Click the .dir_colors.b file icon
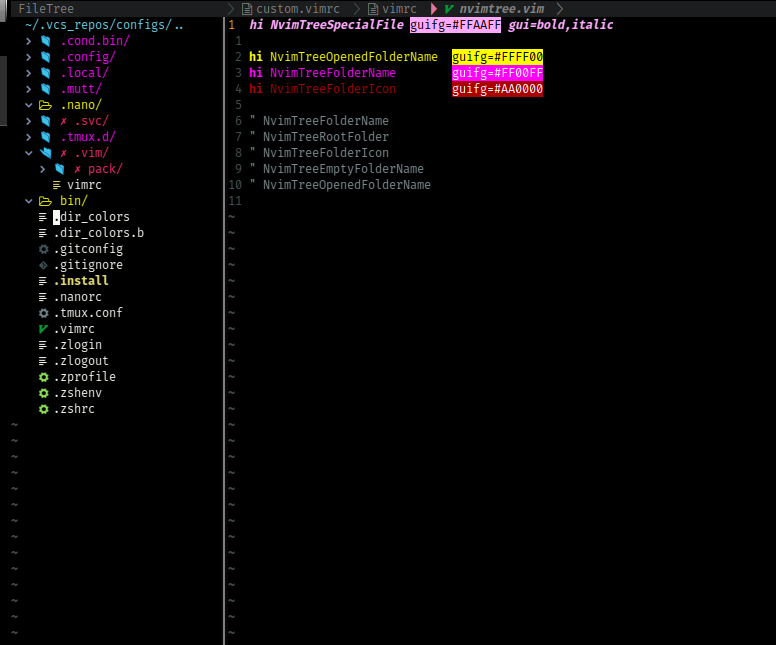Image resolution: width=776 pixels, height=645 pixels. coord(43,233)
